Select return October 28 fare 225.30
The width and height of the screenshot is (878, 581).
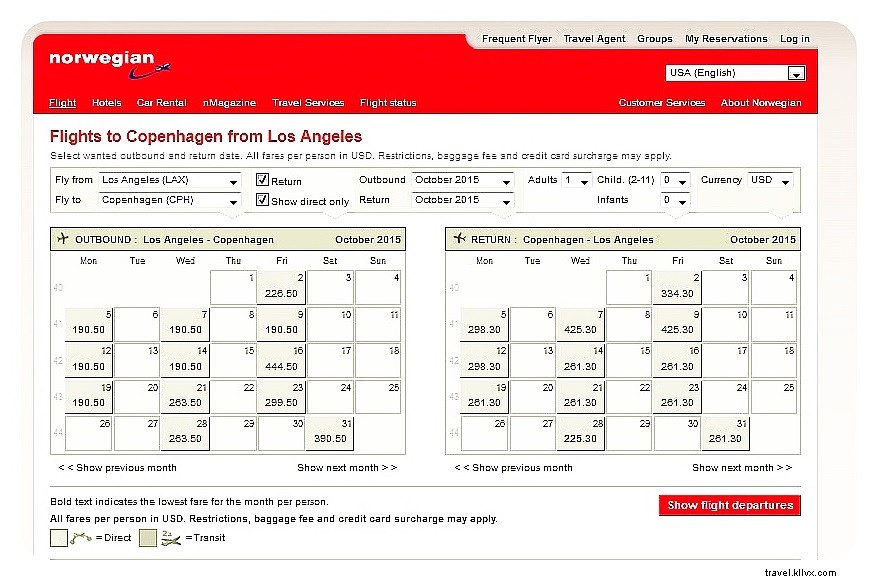pyautogui.click(x=580, y=433)
